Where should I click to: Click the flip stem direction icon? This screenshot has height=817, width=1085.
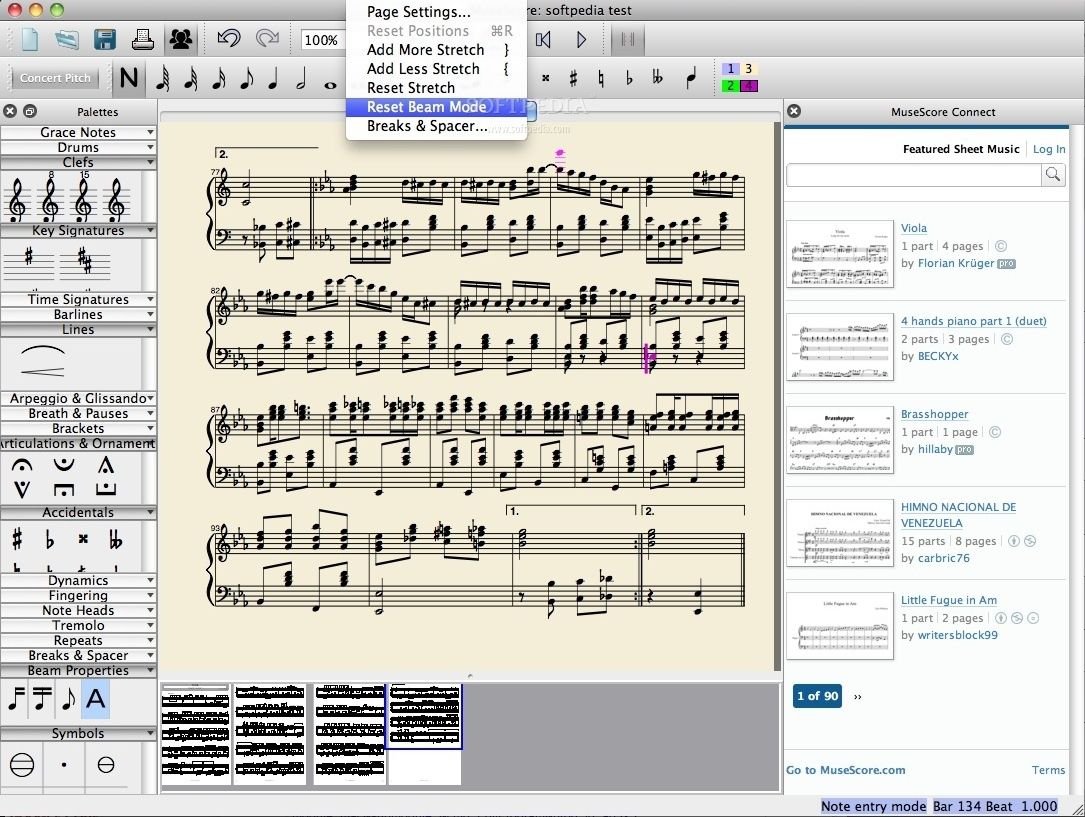[690, 79]
